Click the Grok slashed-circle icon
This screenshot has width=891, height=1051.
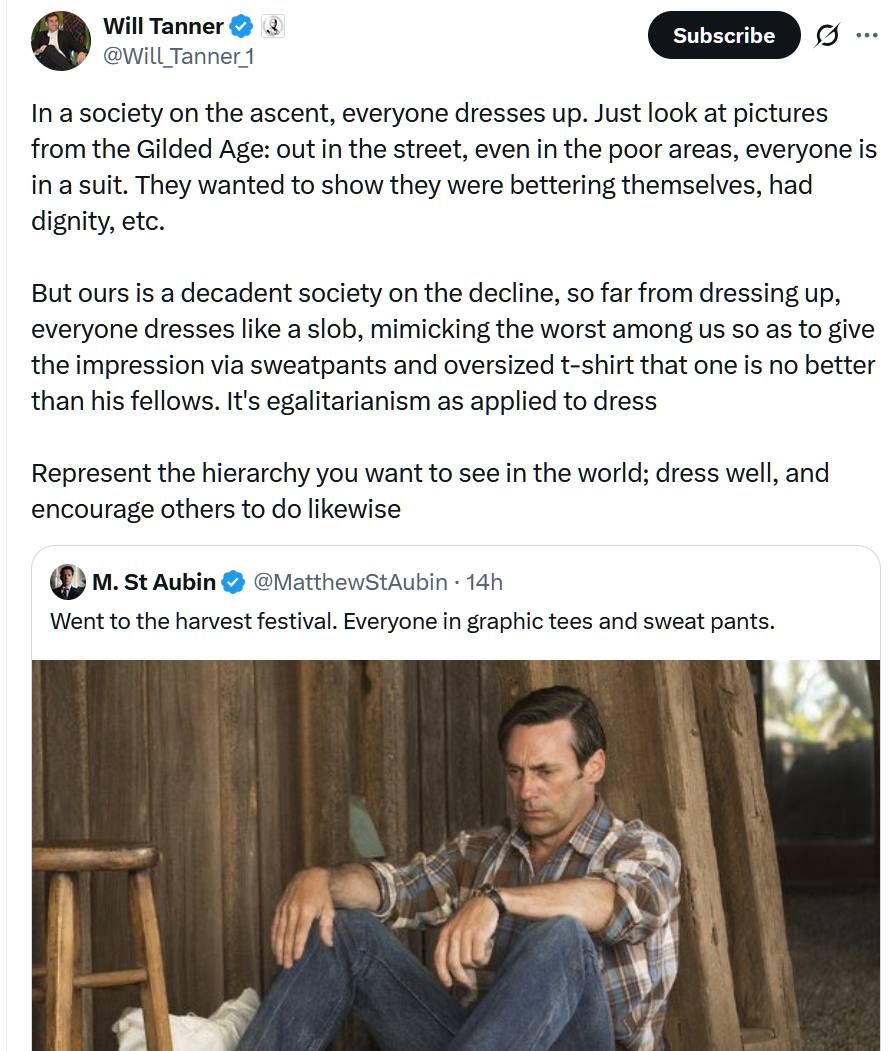827,36
